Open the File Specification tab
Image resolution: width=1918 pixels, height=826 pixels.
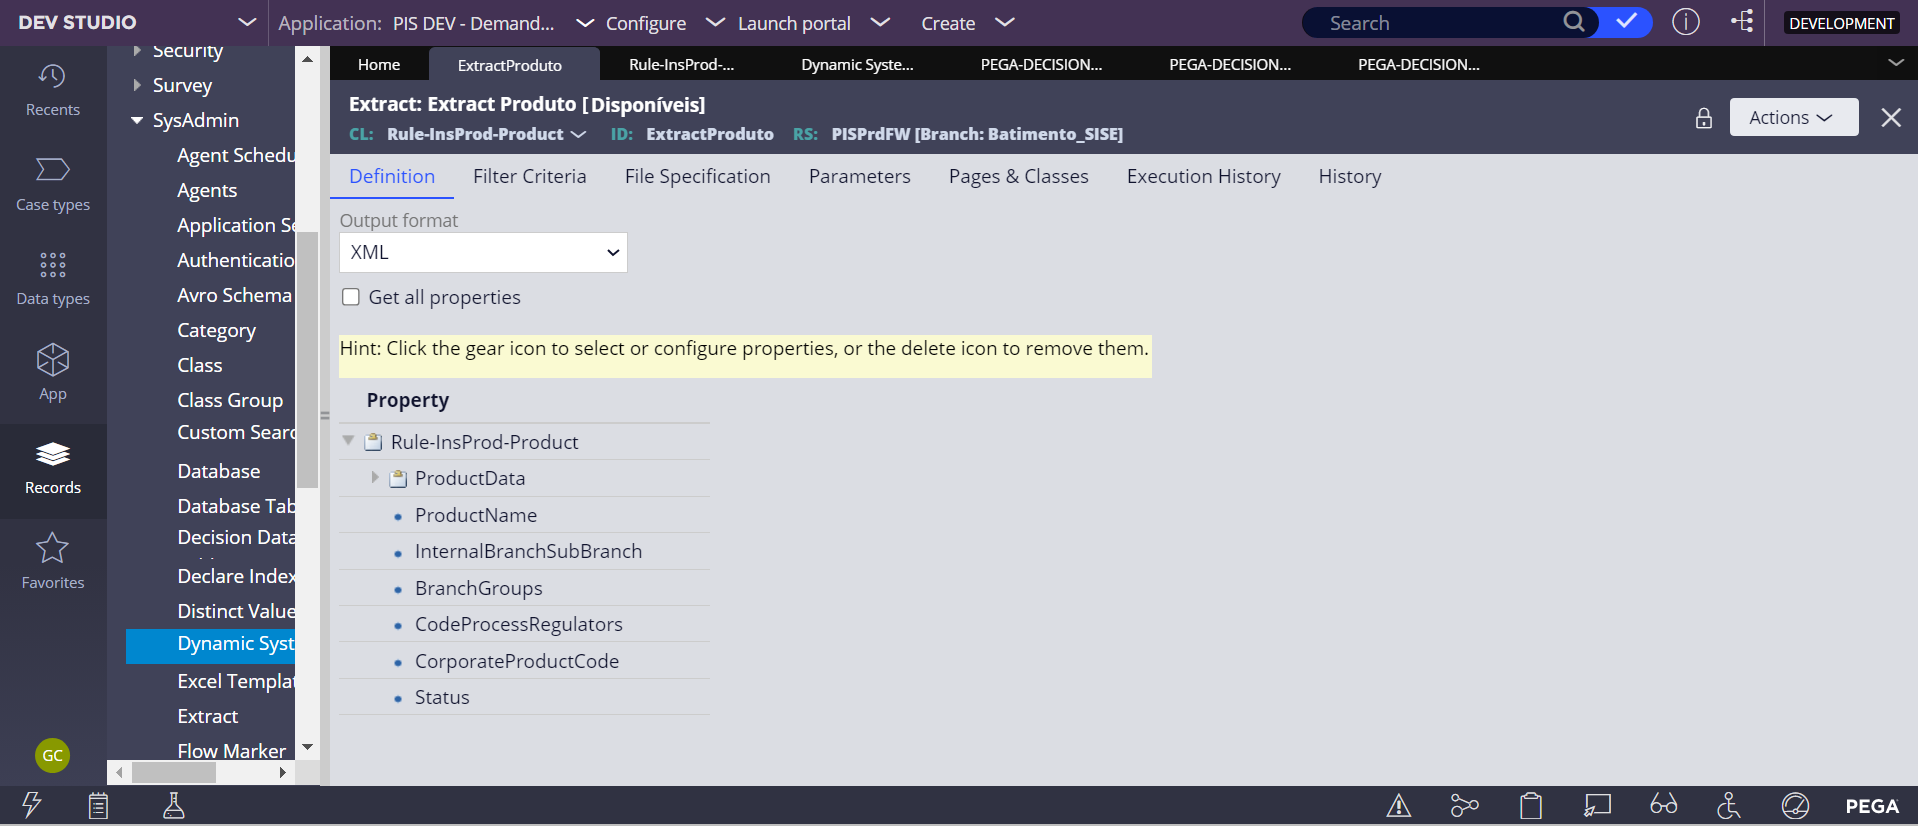(x=697, y=177)
